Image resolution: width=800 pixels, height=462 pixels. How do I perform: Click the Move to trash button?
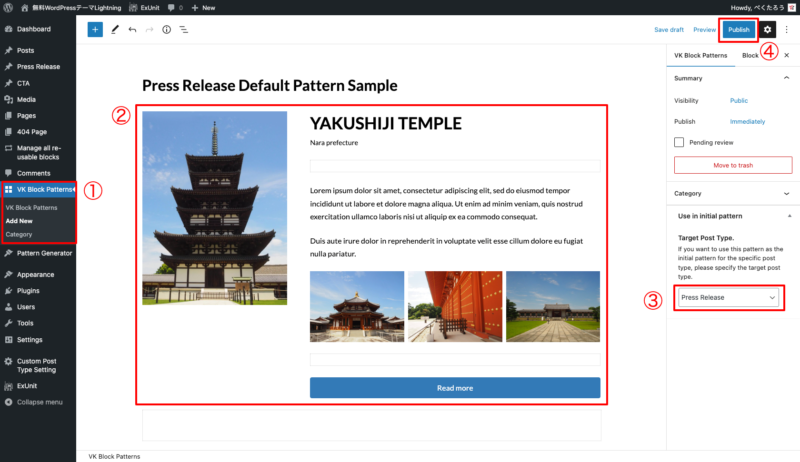[733, 165]
